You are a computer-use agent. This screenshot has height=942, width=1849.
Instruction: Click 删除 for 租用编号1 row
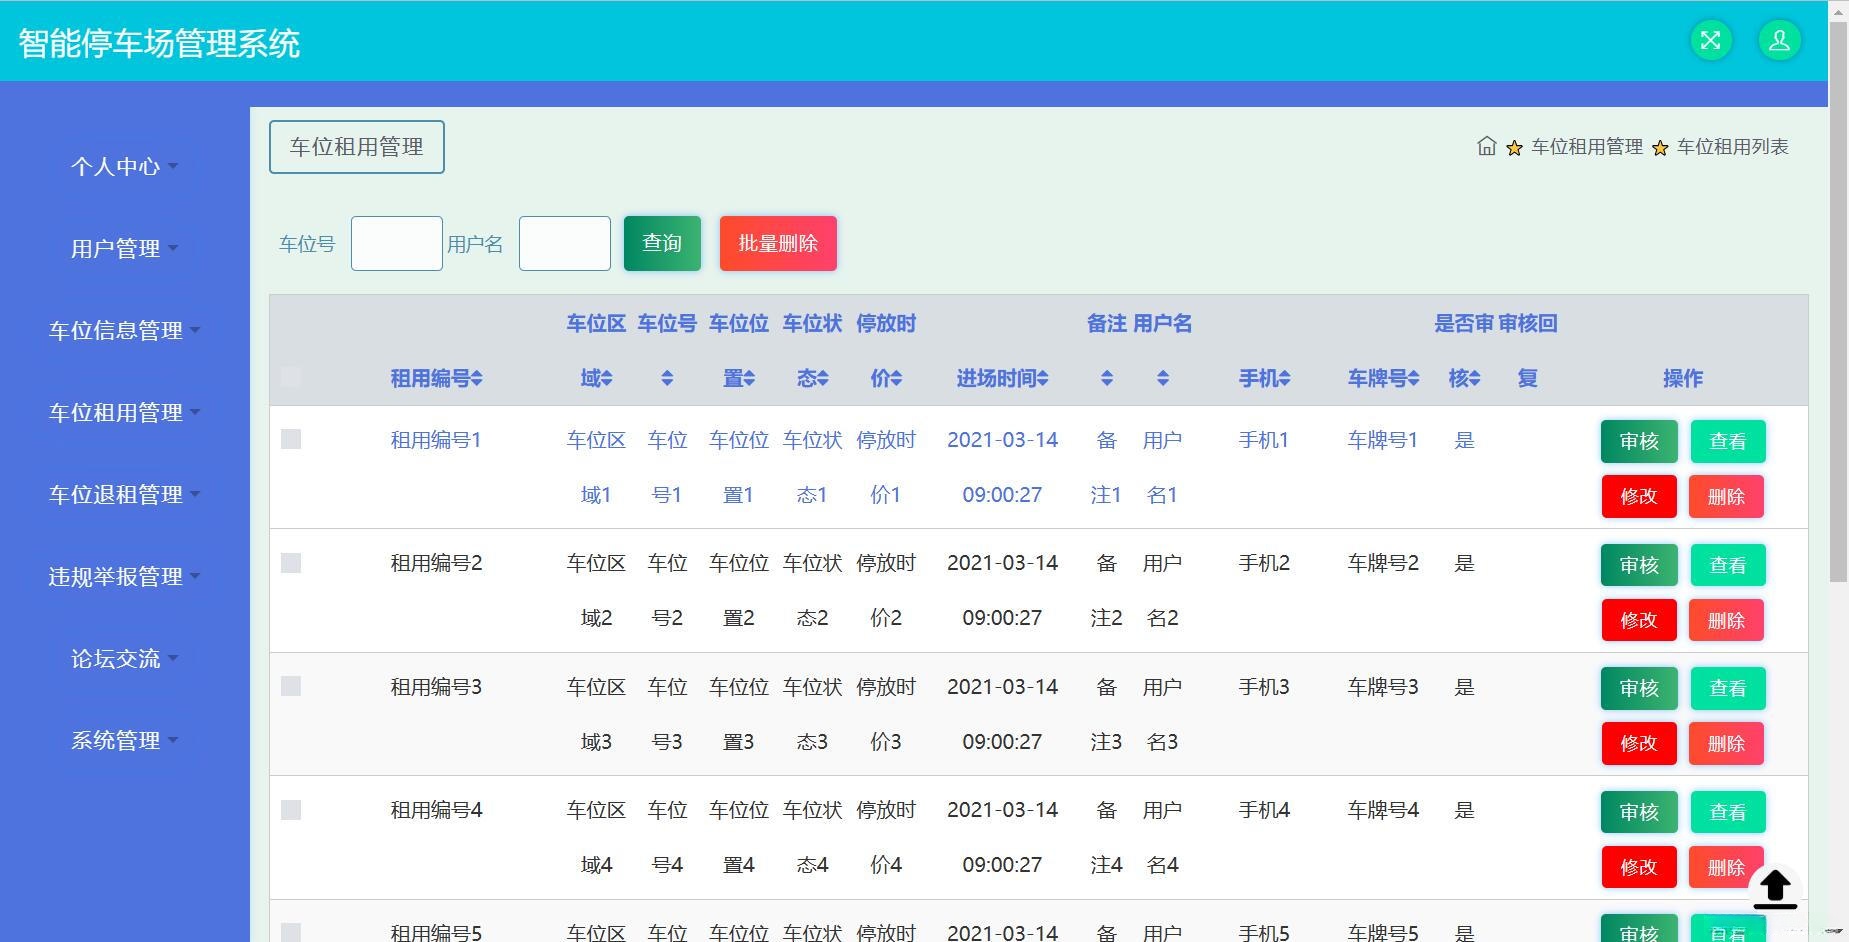pos(1726,496)
